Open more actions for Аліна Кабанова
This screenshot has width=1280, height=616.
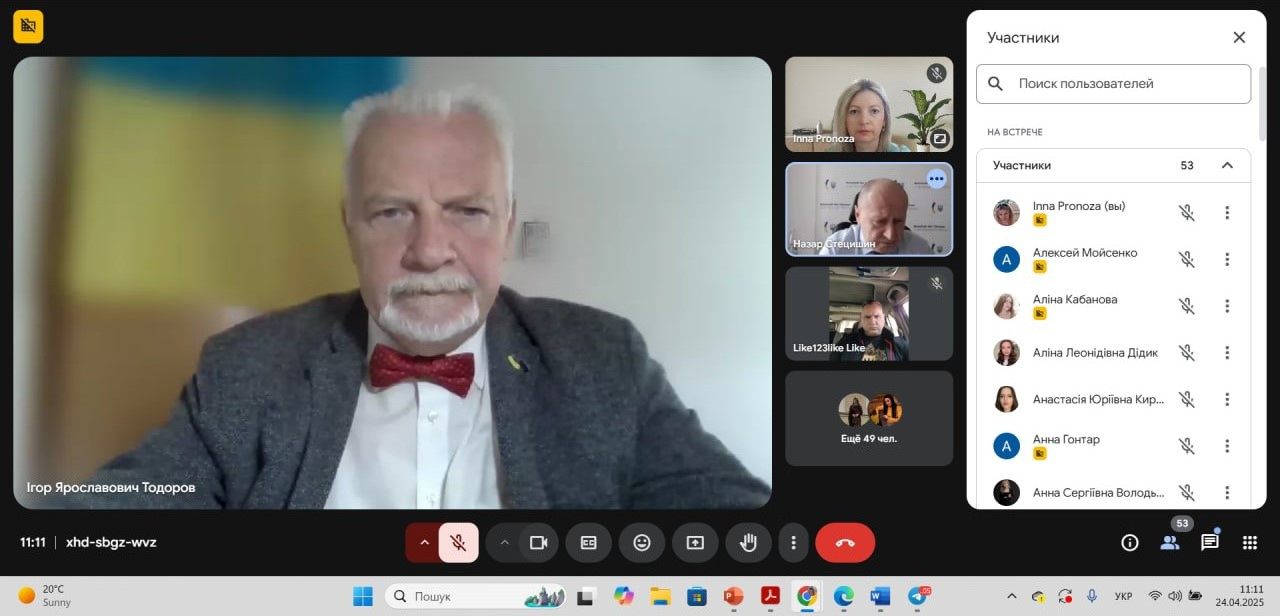point(1227,306)
